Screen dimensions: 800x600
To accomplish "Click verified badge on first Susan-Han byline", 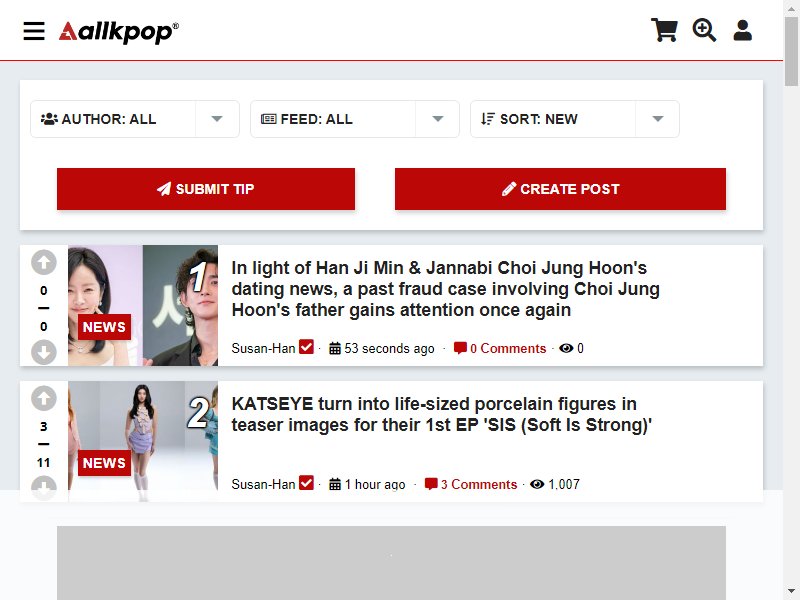I will [306, 346].
